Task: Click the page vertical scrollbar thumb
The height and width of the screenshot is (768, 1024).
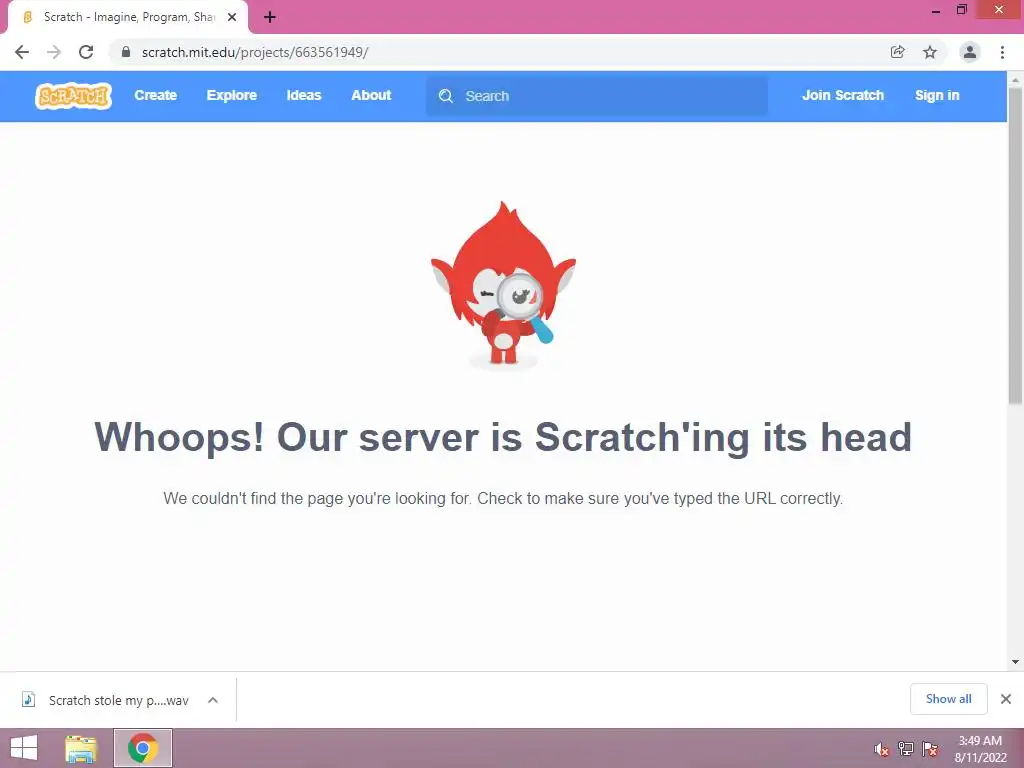Action: [x=1015, y=246]
